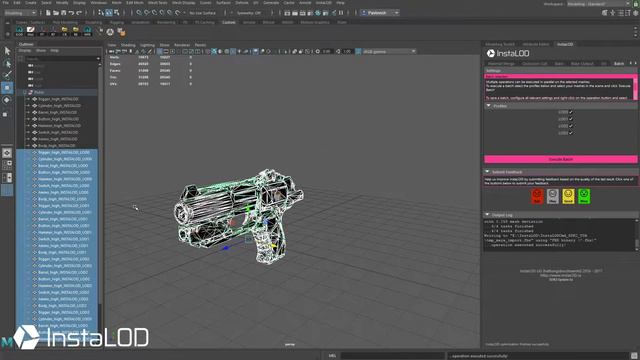Collapse the Submit Feedback section
This screenshot has height=360, width=640.
[487, 172]
